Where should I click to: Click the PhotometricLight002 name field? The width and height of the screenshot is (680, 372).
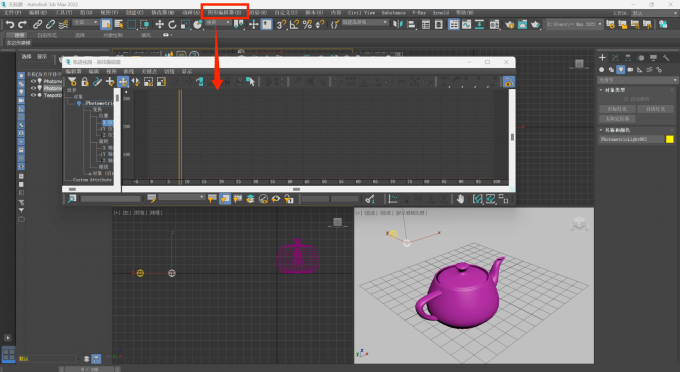pyautogui.click(x=631, y=139)
